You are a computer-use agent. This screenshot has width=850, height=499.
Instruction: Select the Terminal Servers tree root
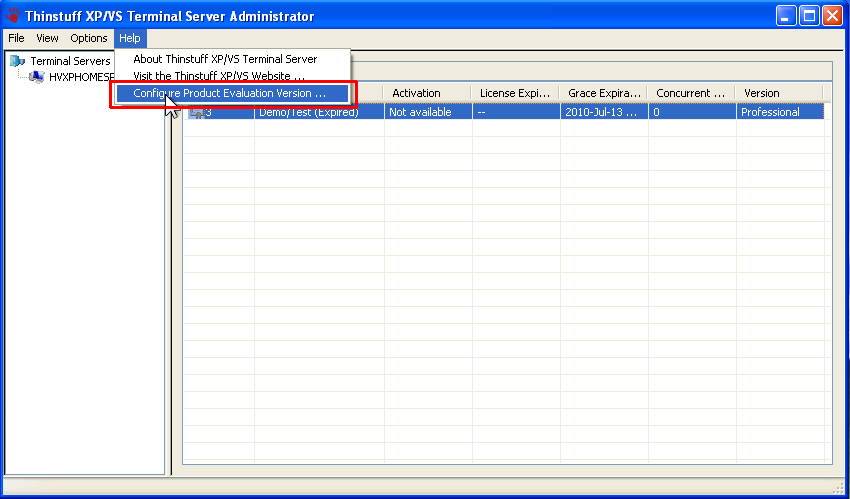pyautogui.click(x=70, y=61)
